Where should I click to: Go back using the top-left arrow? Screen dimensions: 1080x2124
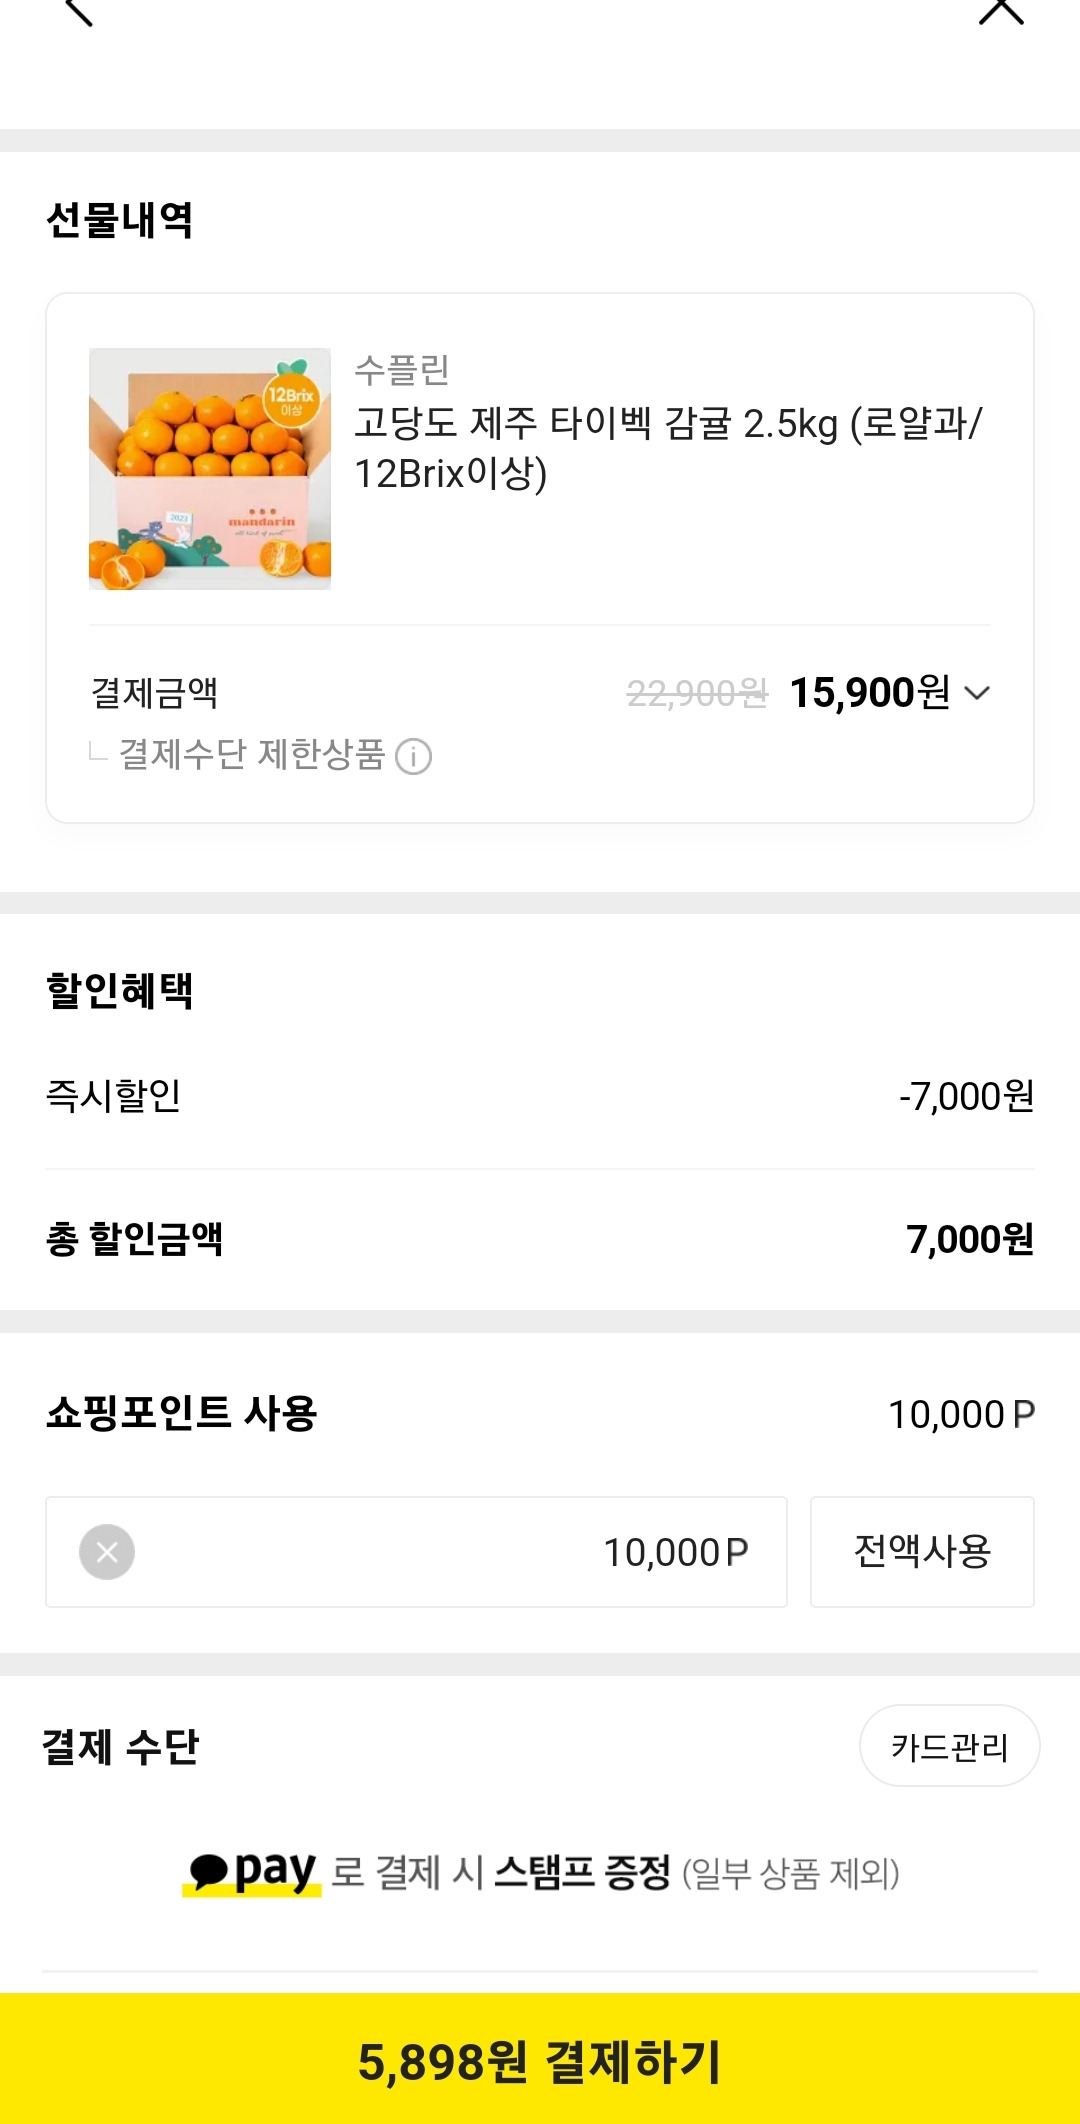pos(78,12)
